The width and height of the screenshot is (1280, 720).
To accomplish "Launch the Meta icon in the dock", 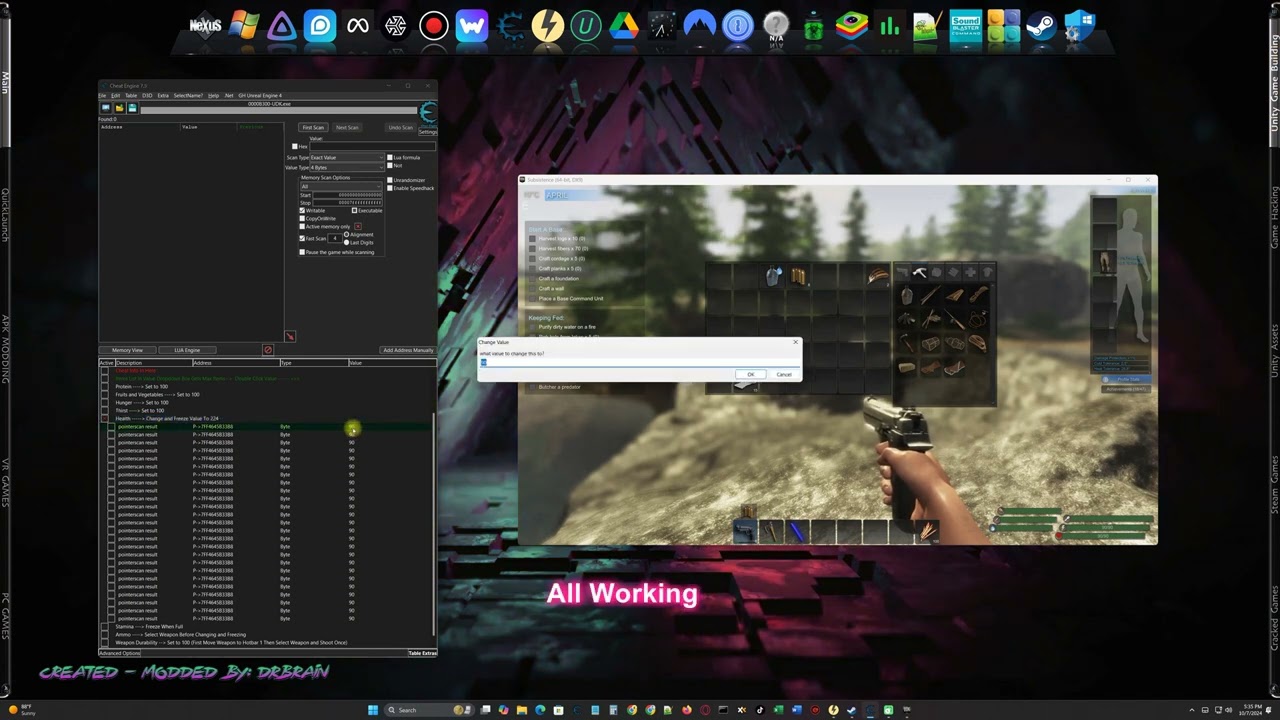I will click(x=358, y=26).
